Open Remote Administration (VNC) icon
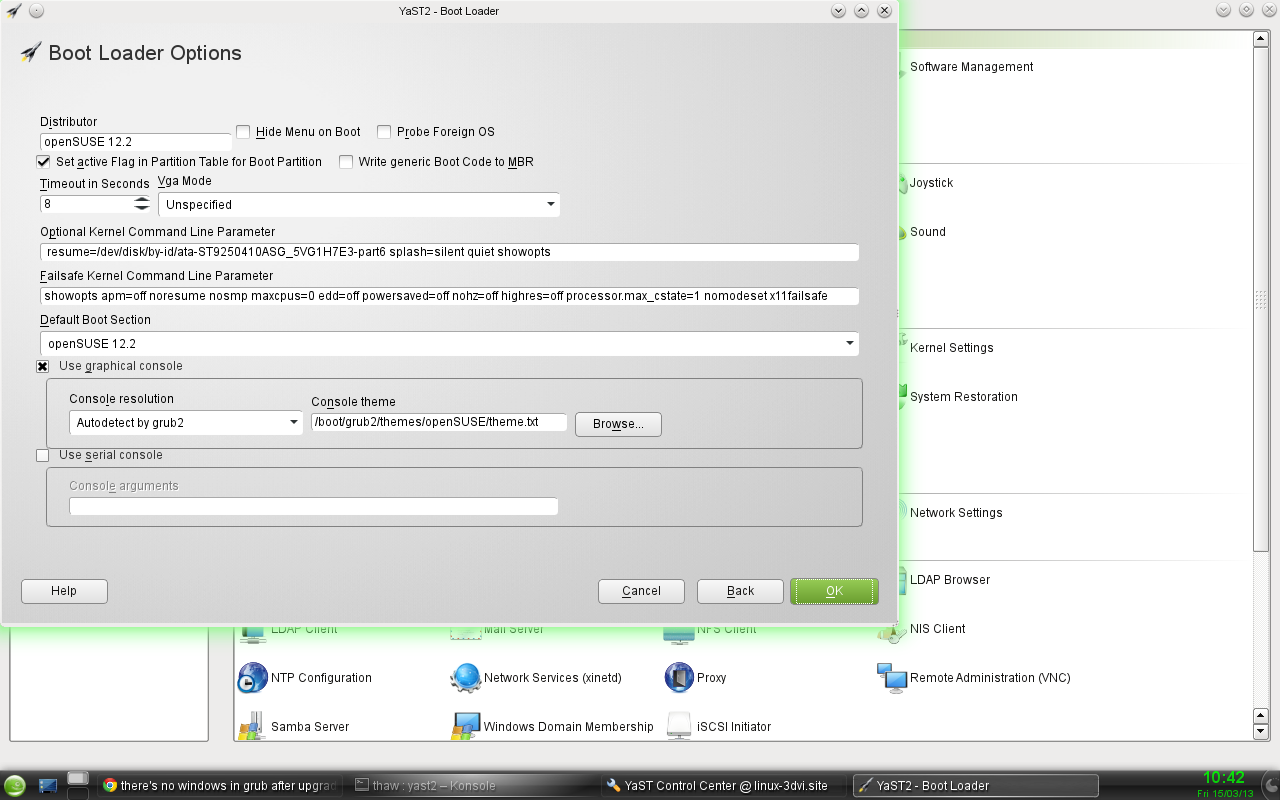Screen dimensions: 1280x800 click(892, 678)
